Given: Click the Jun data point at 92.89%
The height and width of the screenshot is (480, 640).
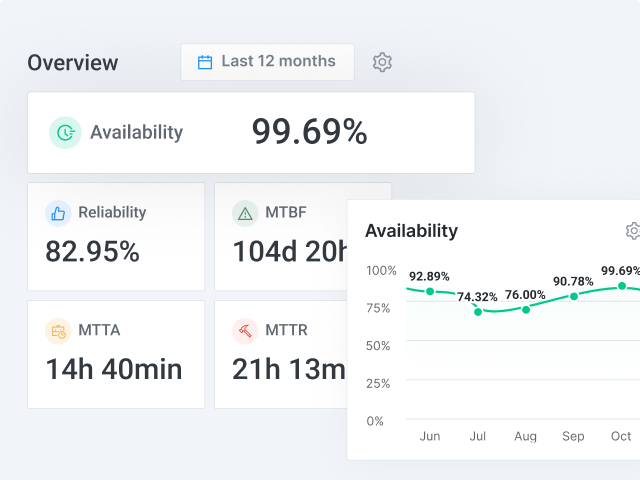Looking at the screenshot, I should pyautogui.click(x=430, y=291).
